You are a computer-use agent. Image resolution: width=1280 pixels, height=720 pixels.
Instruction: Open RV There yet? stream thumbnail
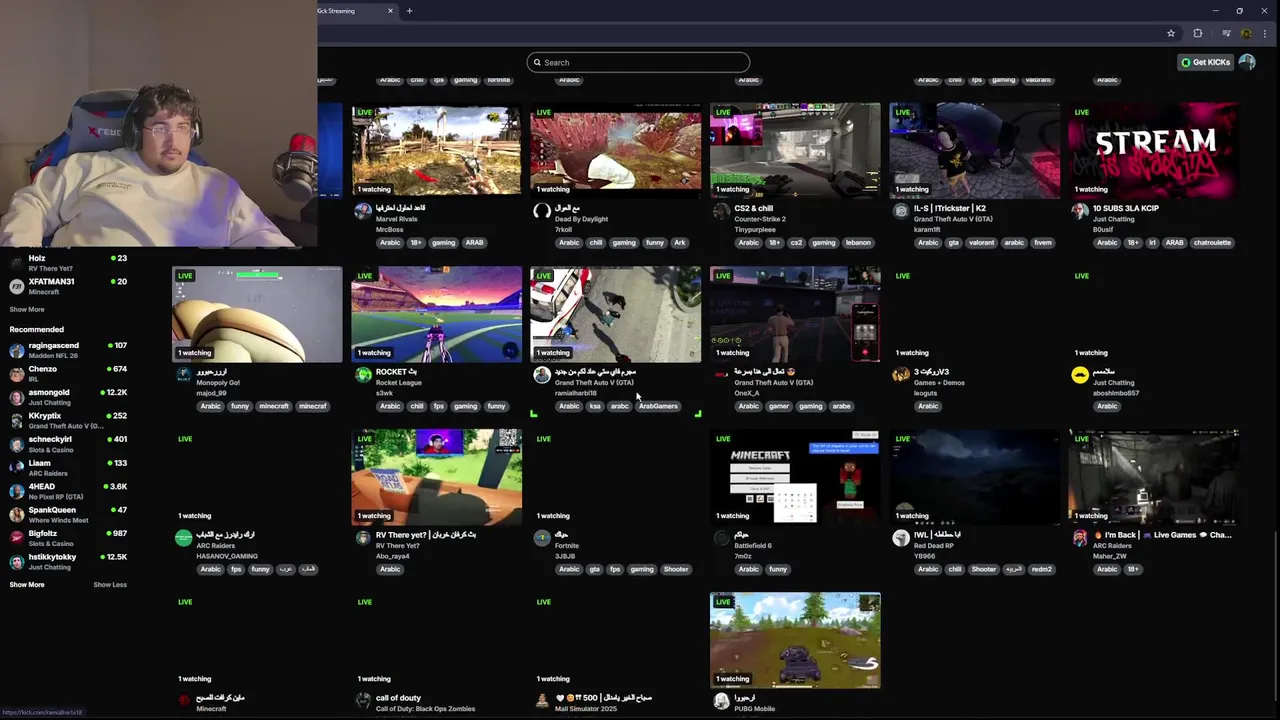click(436, 477)
